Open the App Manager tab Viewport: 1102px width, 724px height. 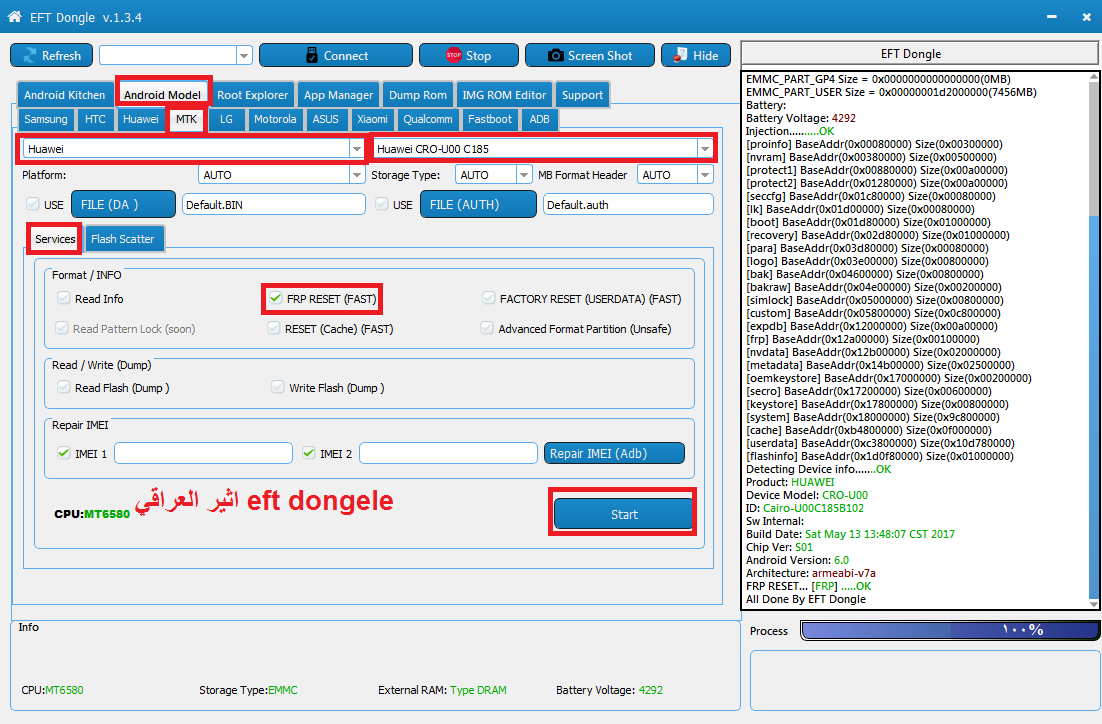(338, 95)
